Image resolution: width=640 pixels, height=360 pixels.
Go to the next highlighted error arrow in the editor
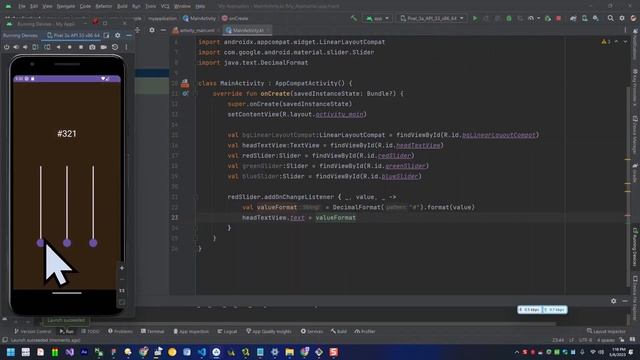click(x=624, y=42)
